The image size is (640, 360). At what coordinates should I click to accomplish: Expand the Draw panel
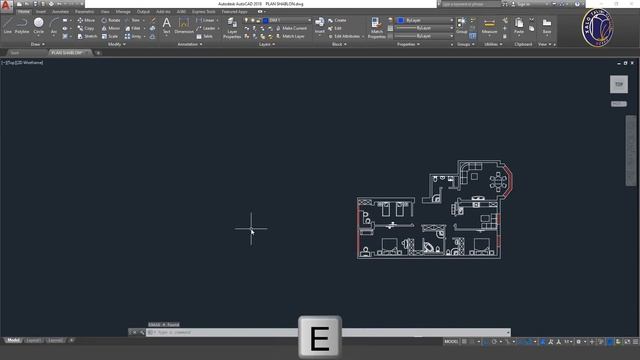click(38, 44)
